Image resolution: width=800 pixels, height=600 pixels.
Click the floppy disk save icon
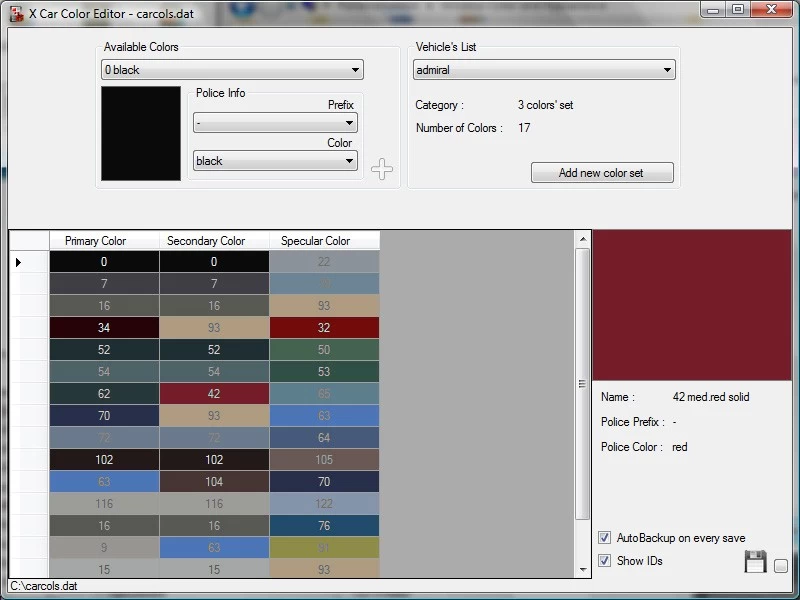755,562
